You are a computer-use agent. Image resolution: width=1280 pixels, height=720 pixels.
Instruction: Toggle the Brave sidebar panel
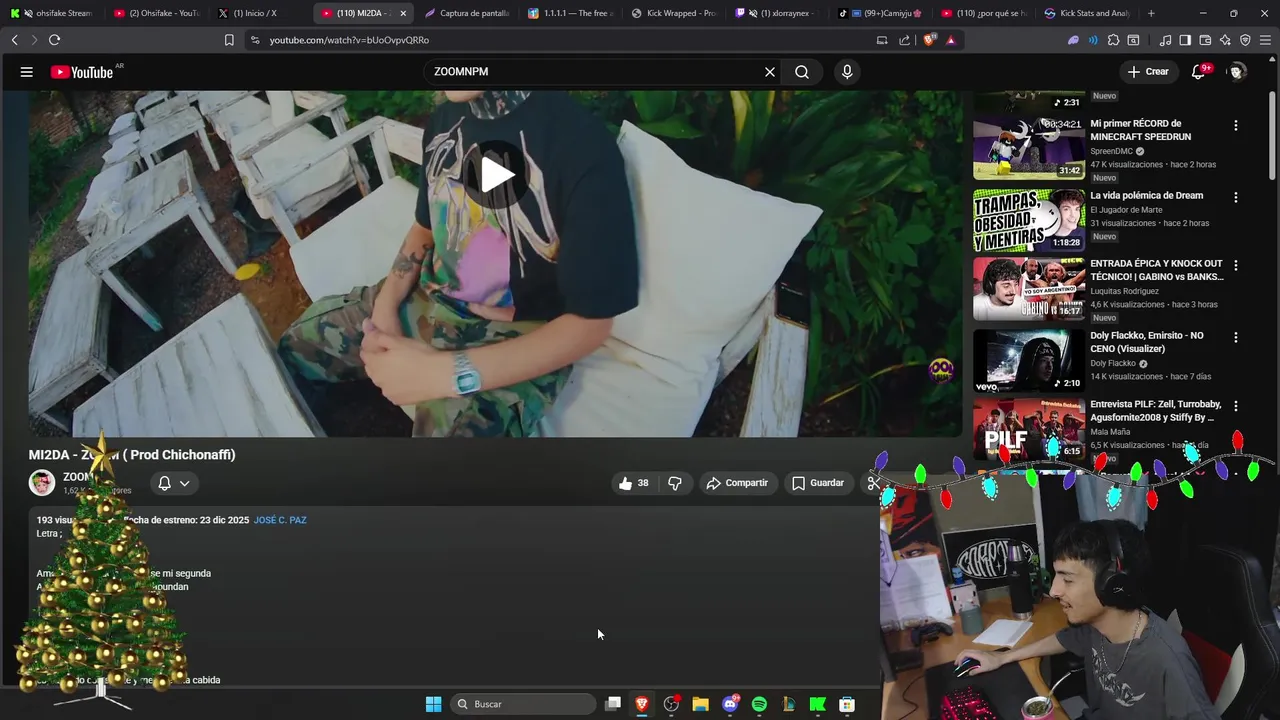[1185, 40]
